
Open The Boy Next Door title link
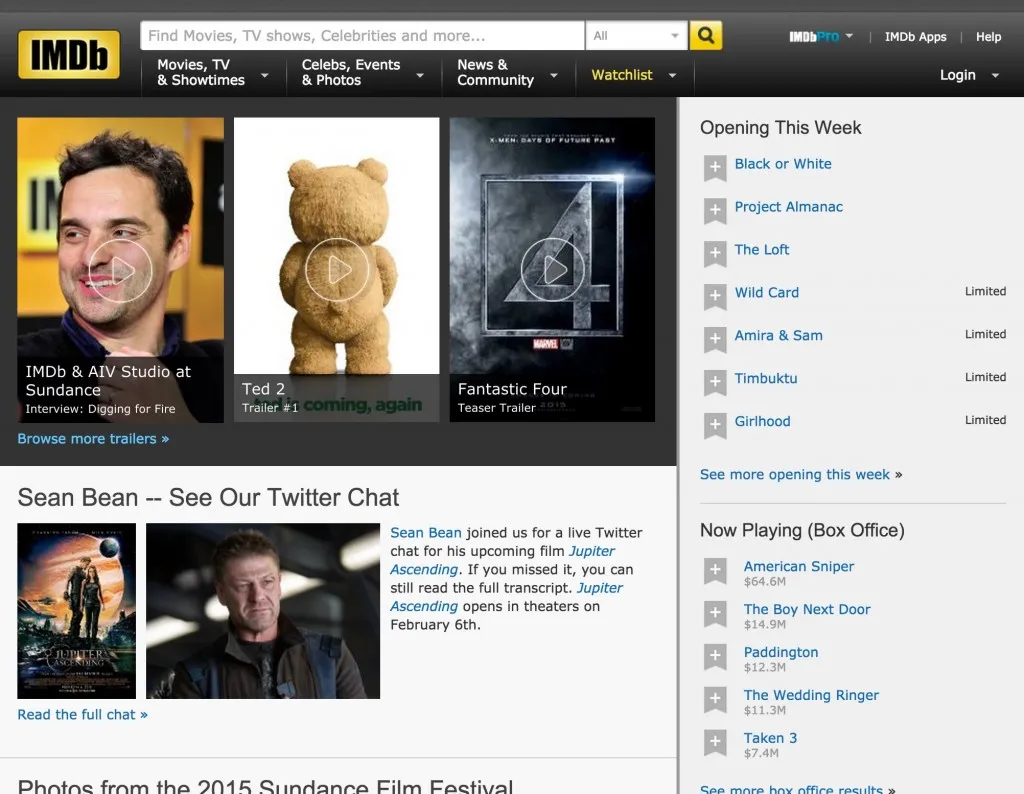point(807,609)
